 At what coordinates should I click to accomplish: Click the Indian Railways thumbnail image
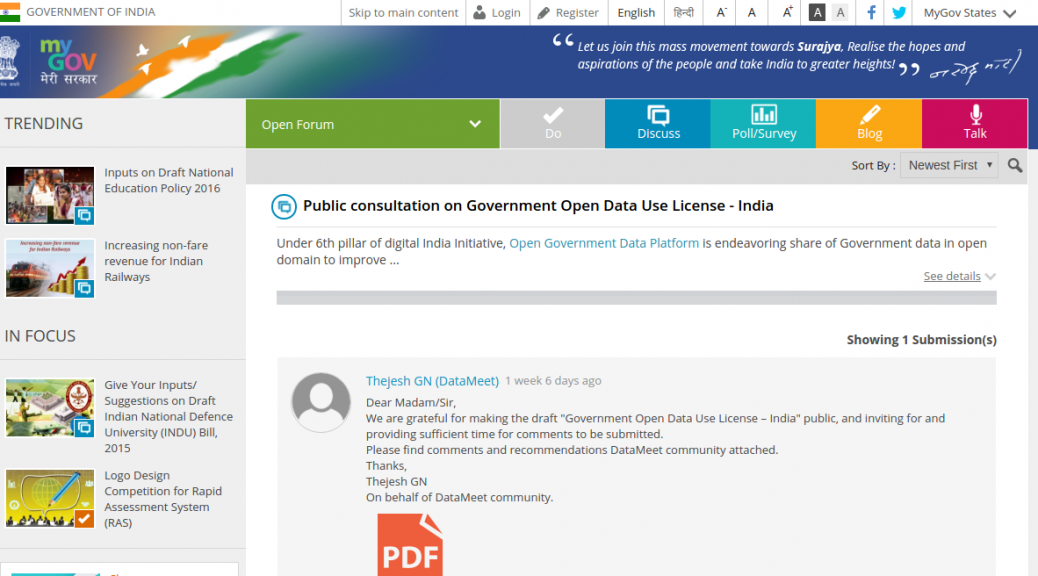tap(50, 268)
